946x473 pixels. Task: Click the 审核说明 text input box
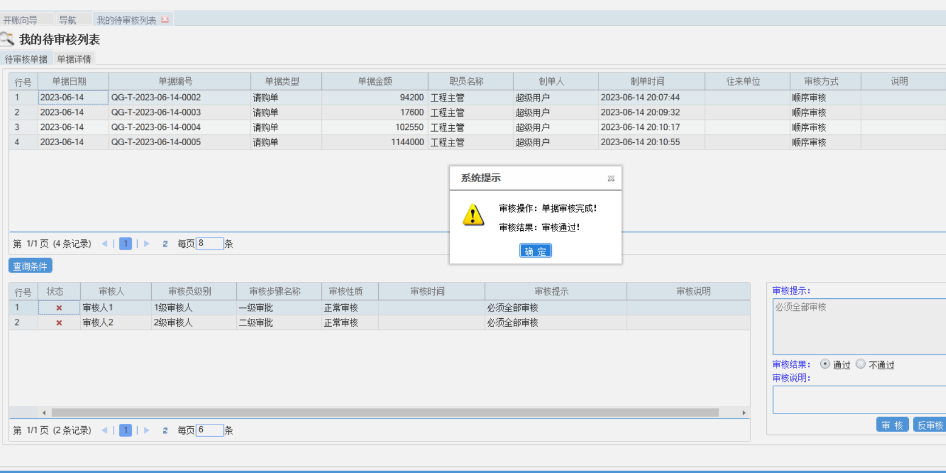[858, 399]
